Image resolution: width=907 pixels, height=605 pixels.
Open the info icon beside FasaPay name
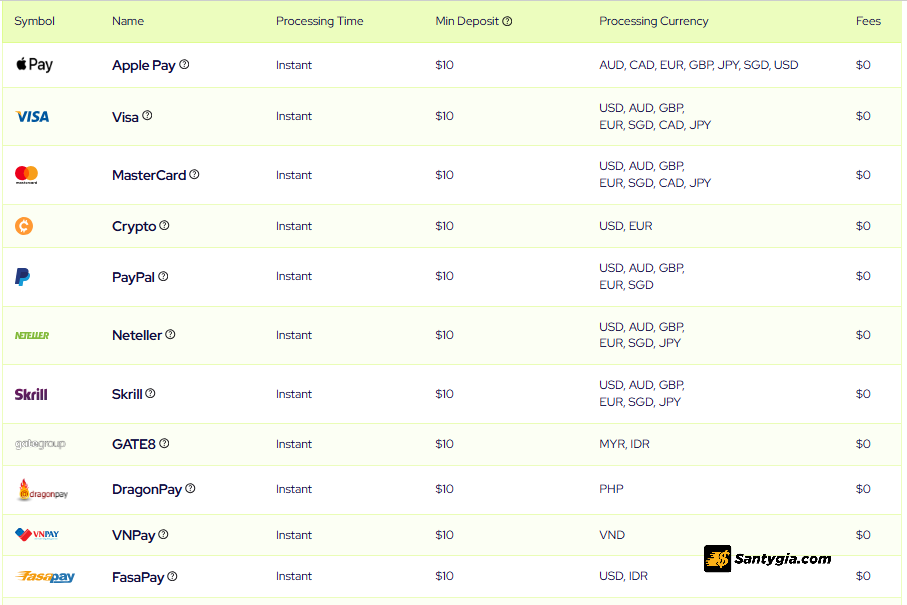[x=172, y=576]
